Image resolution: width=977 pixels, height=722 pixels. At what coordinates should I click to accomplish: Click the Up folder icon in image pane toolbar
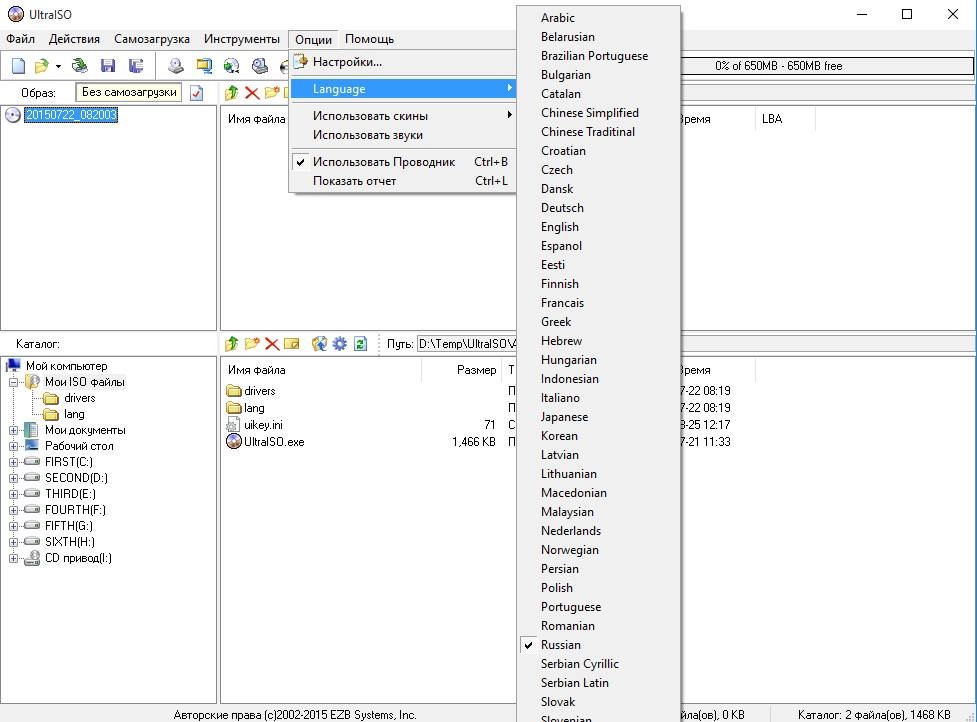pos(232,93)
